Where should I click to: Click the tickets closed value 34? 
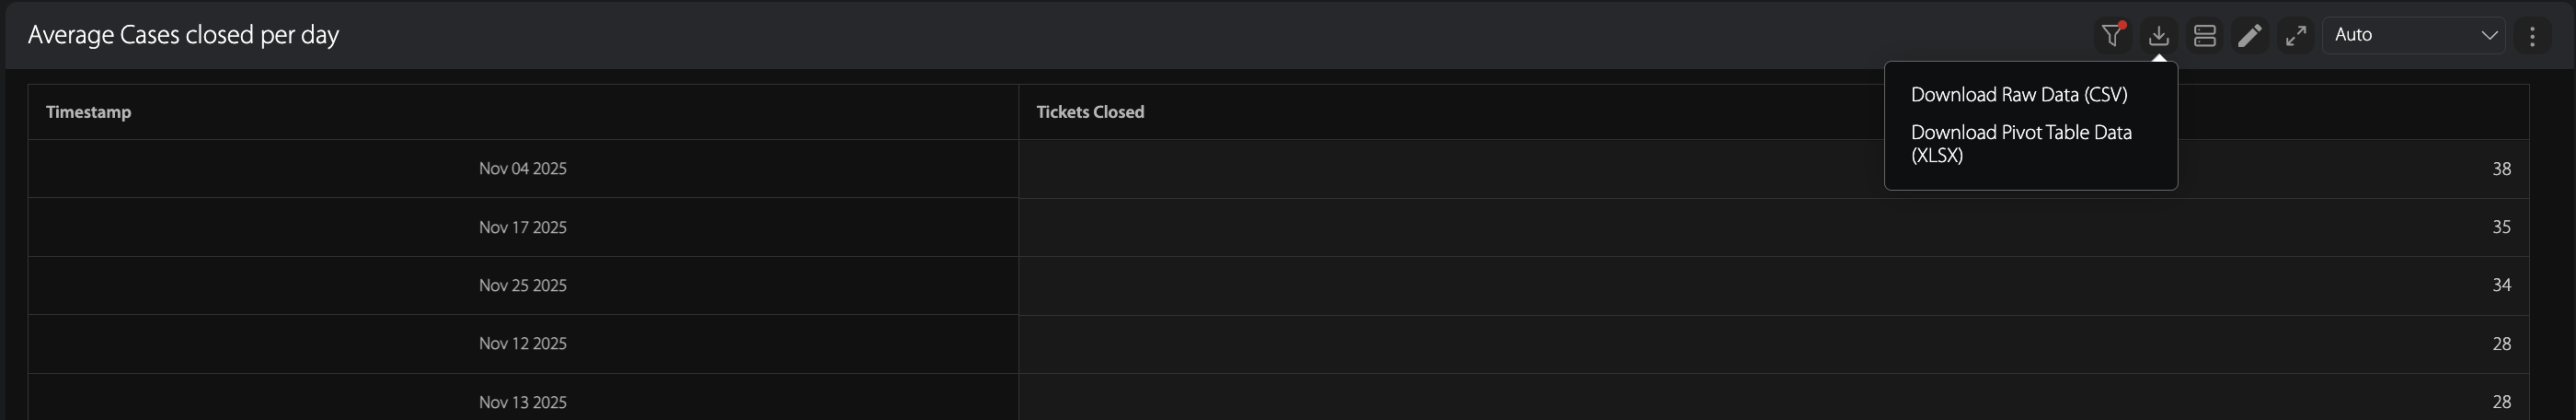click(x=2501, y=286)
